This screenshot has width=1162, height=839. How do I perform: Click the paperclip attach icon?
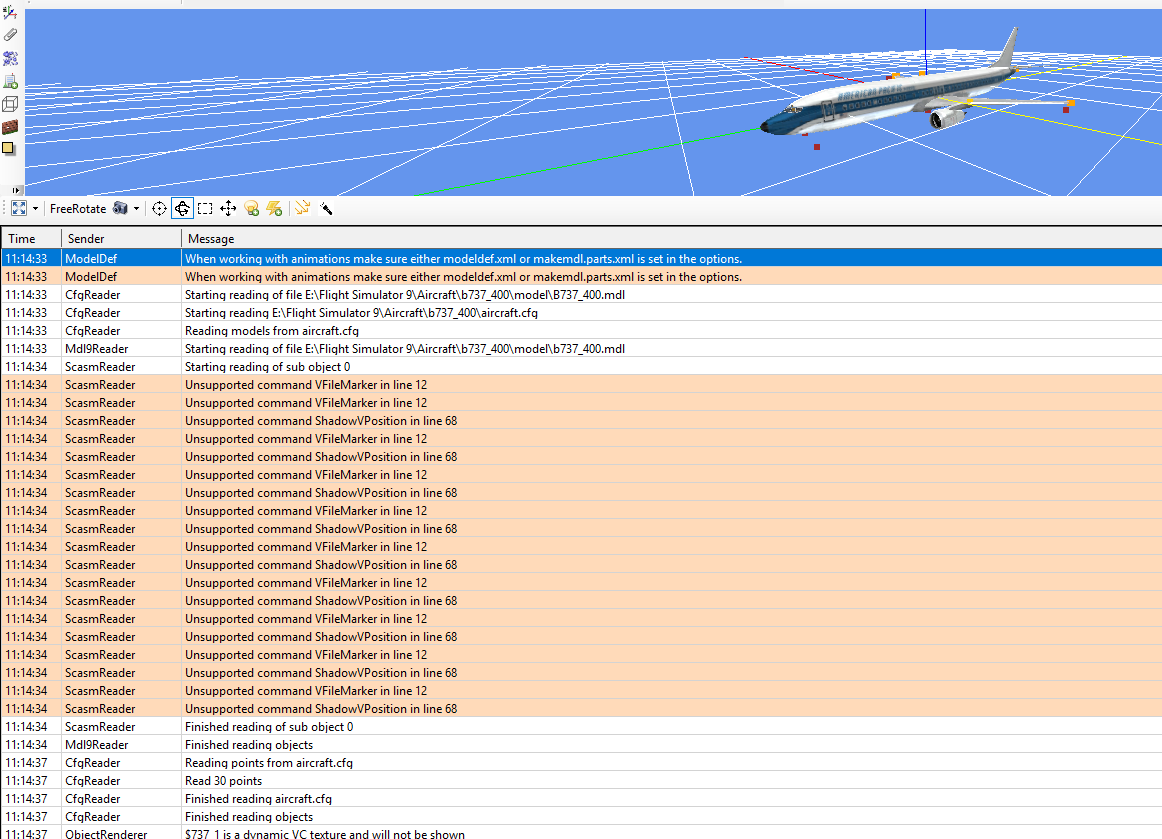[x=10, y=35]
